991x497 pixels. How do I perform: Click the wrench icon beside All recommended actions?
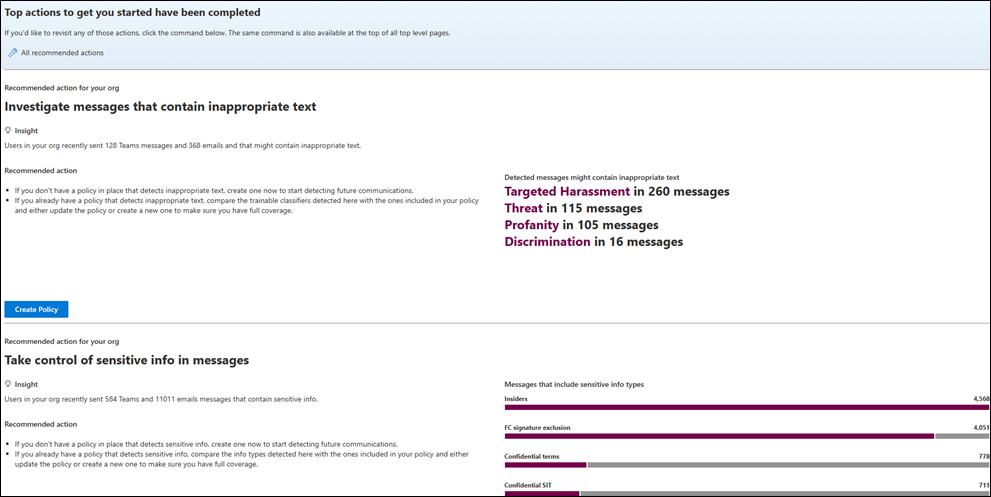[12, 52]
